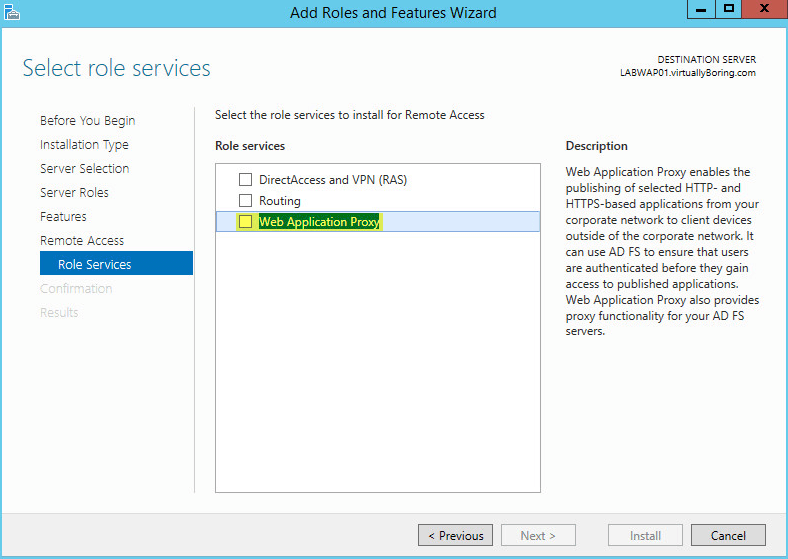Go to Before You Begin step
This screenshot has height=559, width=788.
[87, 121]
